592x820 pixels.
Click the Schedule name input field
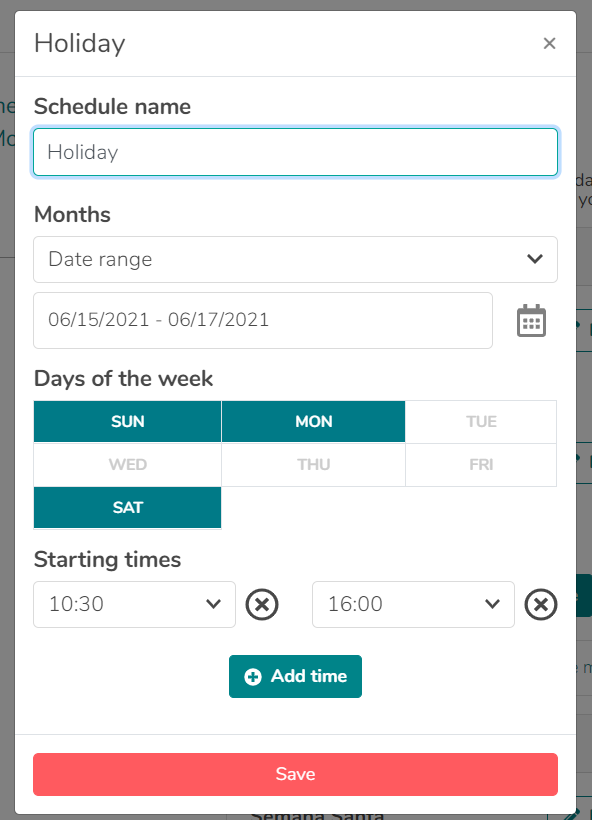295,151
